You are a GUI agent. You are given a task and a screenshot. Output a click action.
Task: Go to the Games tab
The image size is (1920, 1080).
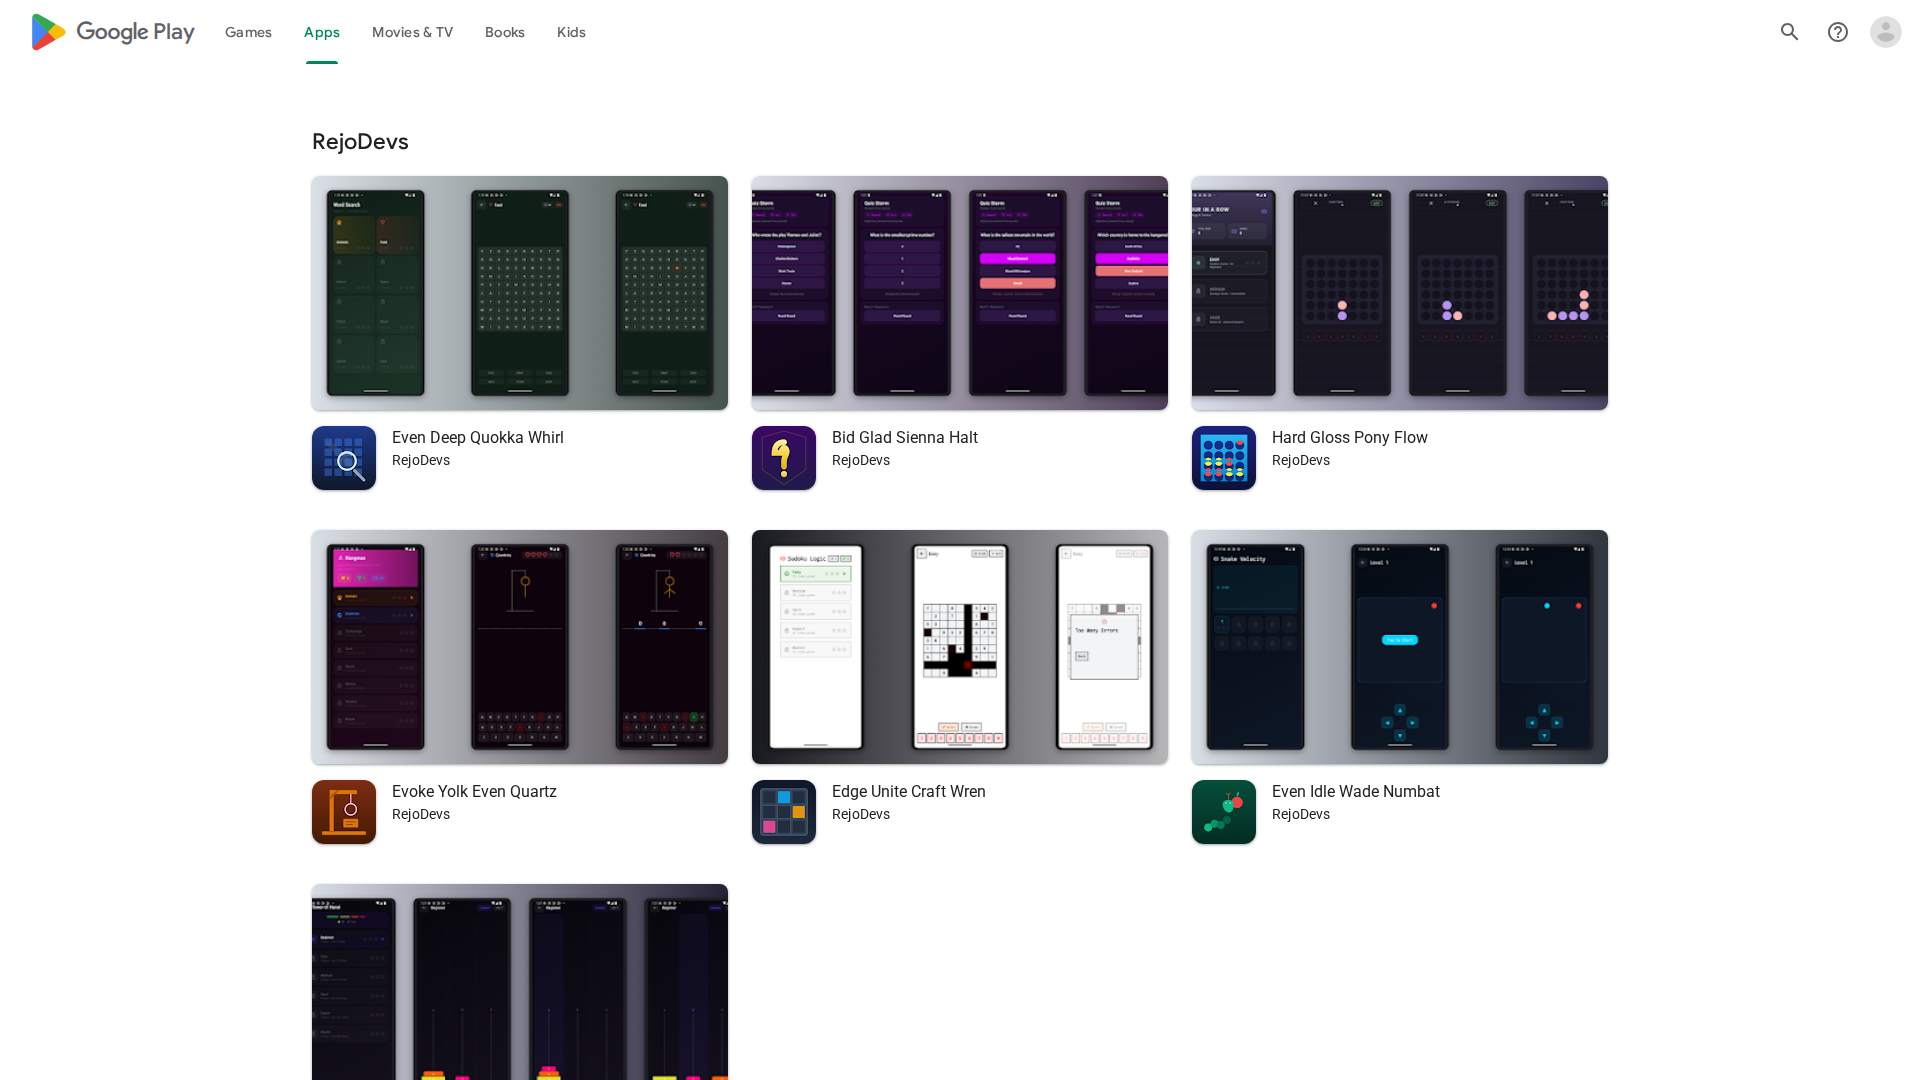coord(248,32)
